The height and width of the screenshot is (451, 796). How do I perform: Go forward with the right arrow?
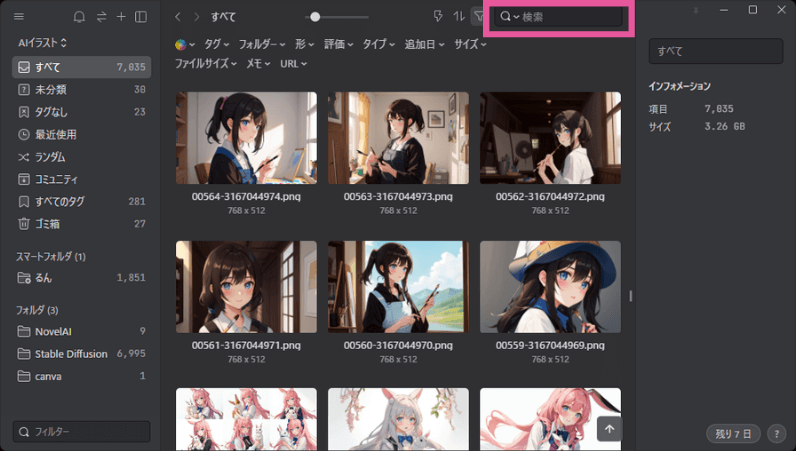point(196,17)
